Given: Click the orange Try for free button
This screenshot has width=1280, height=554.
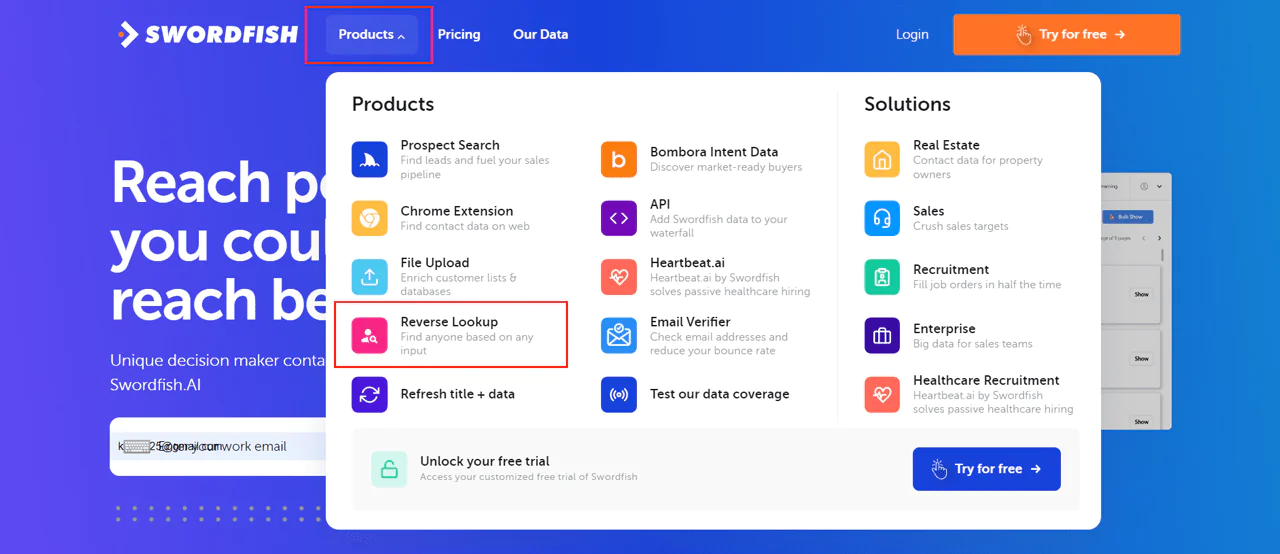Looking at the screenshot, I should click(1067, 35).
